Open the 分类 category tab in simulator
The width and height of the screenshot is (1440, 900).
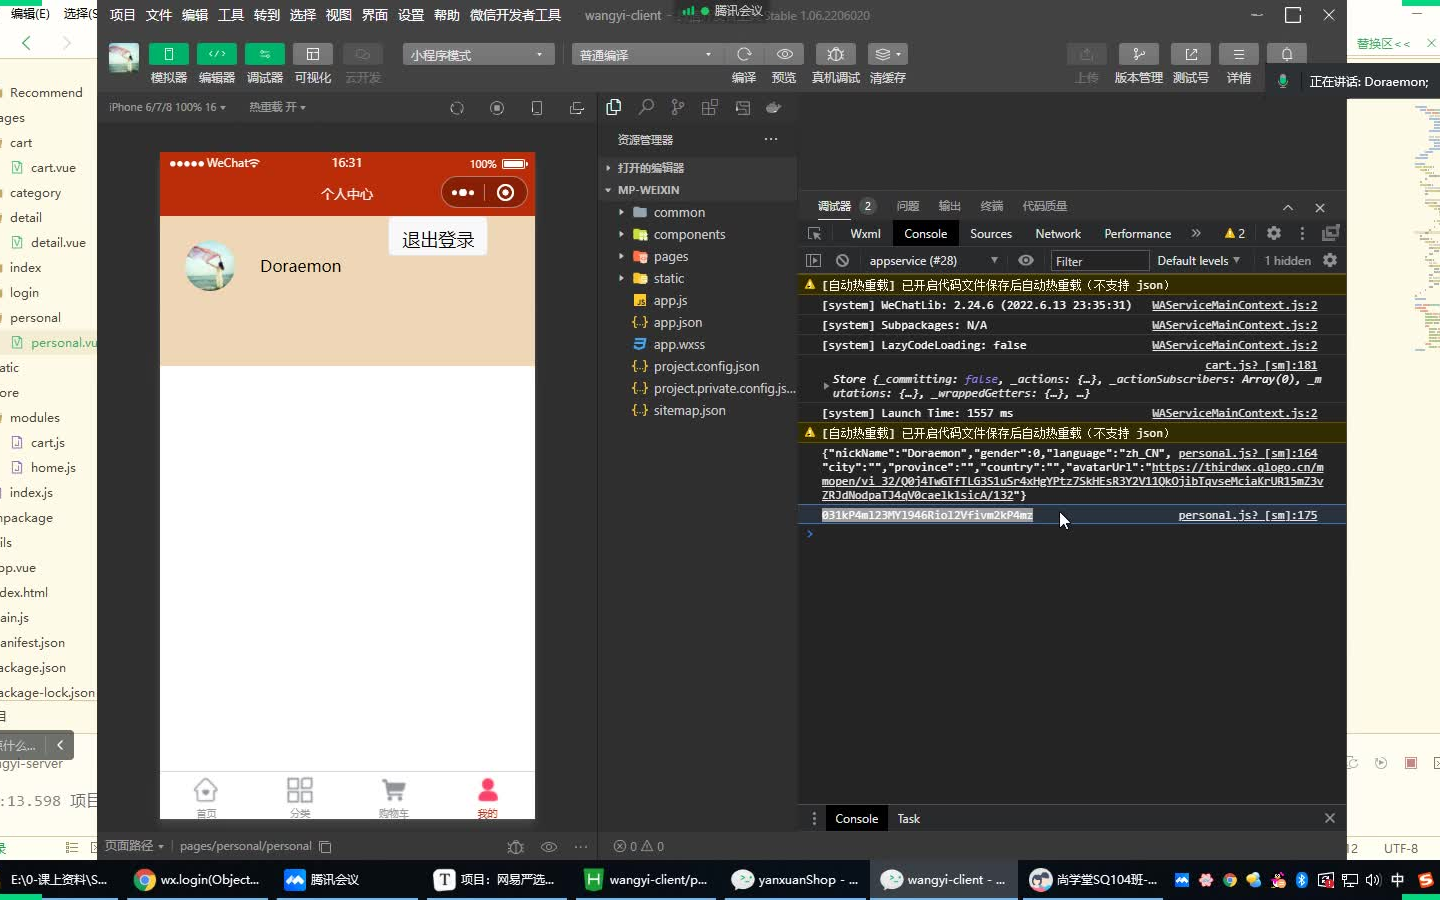click(x=300, y=796)
